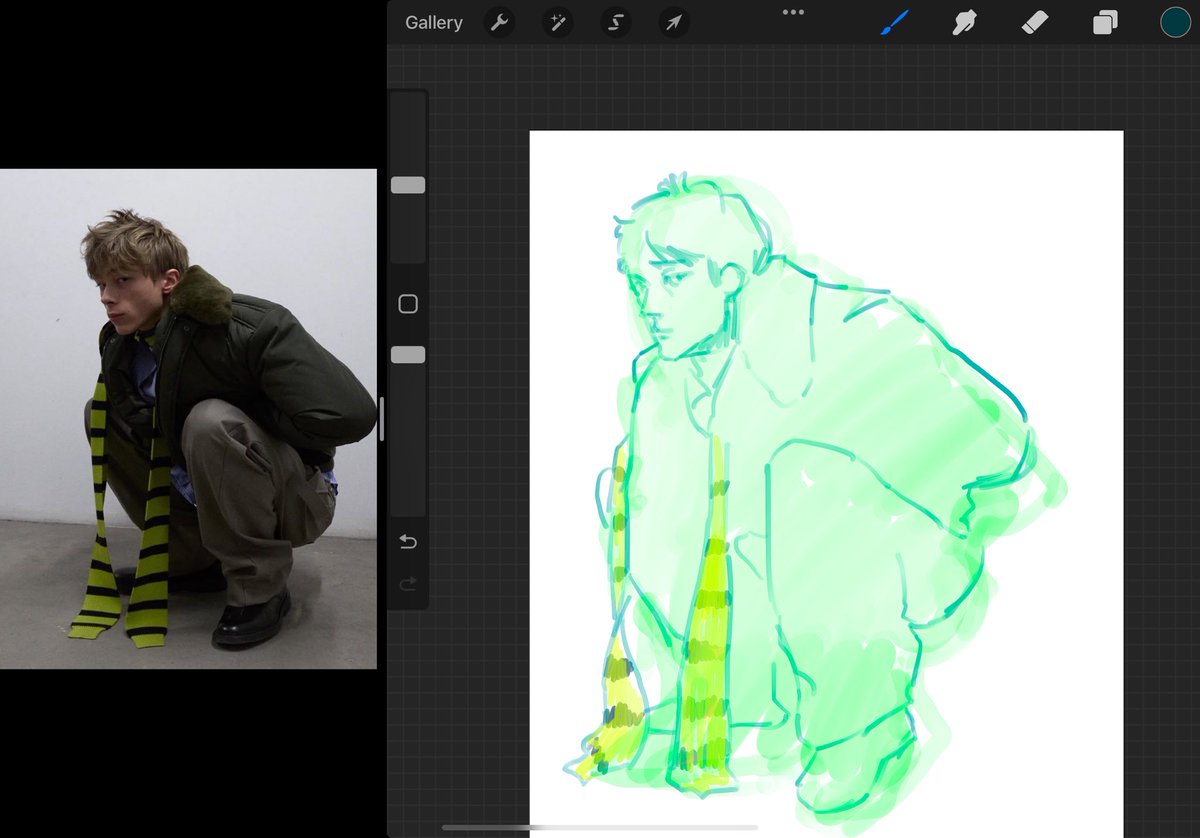Open the Layers panel

1105,22
